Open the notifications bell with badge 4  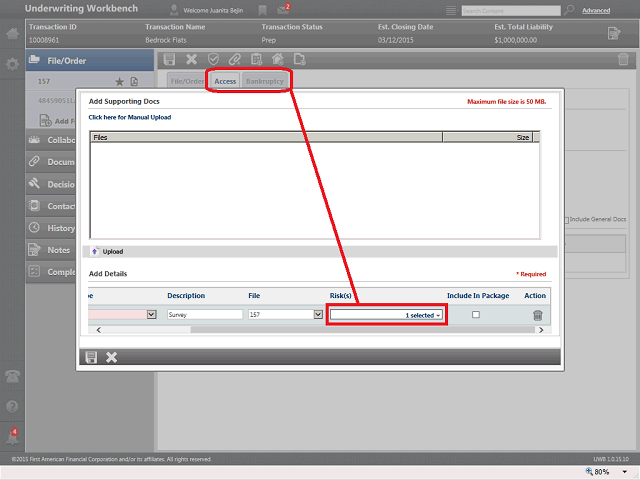click(12, 437)
